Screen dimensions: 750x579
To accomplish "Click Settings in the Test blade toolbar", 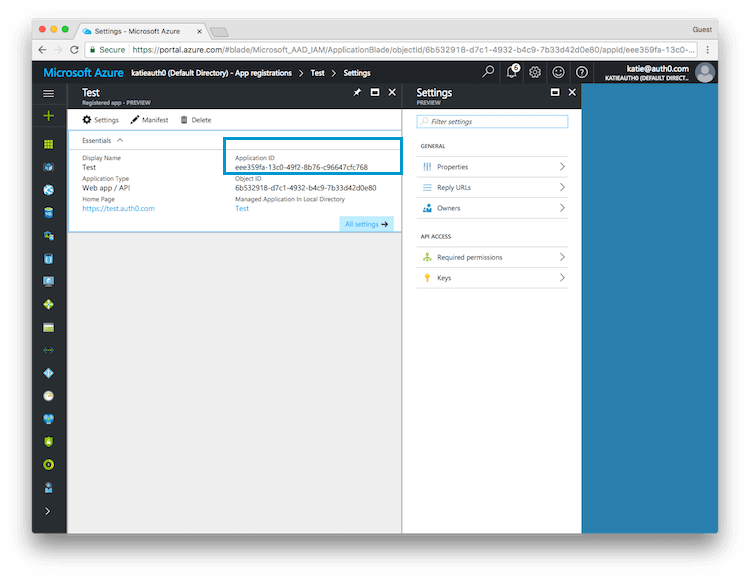I will pyautogui.click(x=100, y=120).
